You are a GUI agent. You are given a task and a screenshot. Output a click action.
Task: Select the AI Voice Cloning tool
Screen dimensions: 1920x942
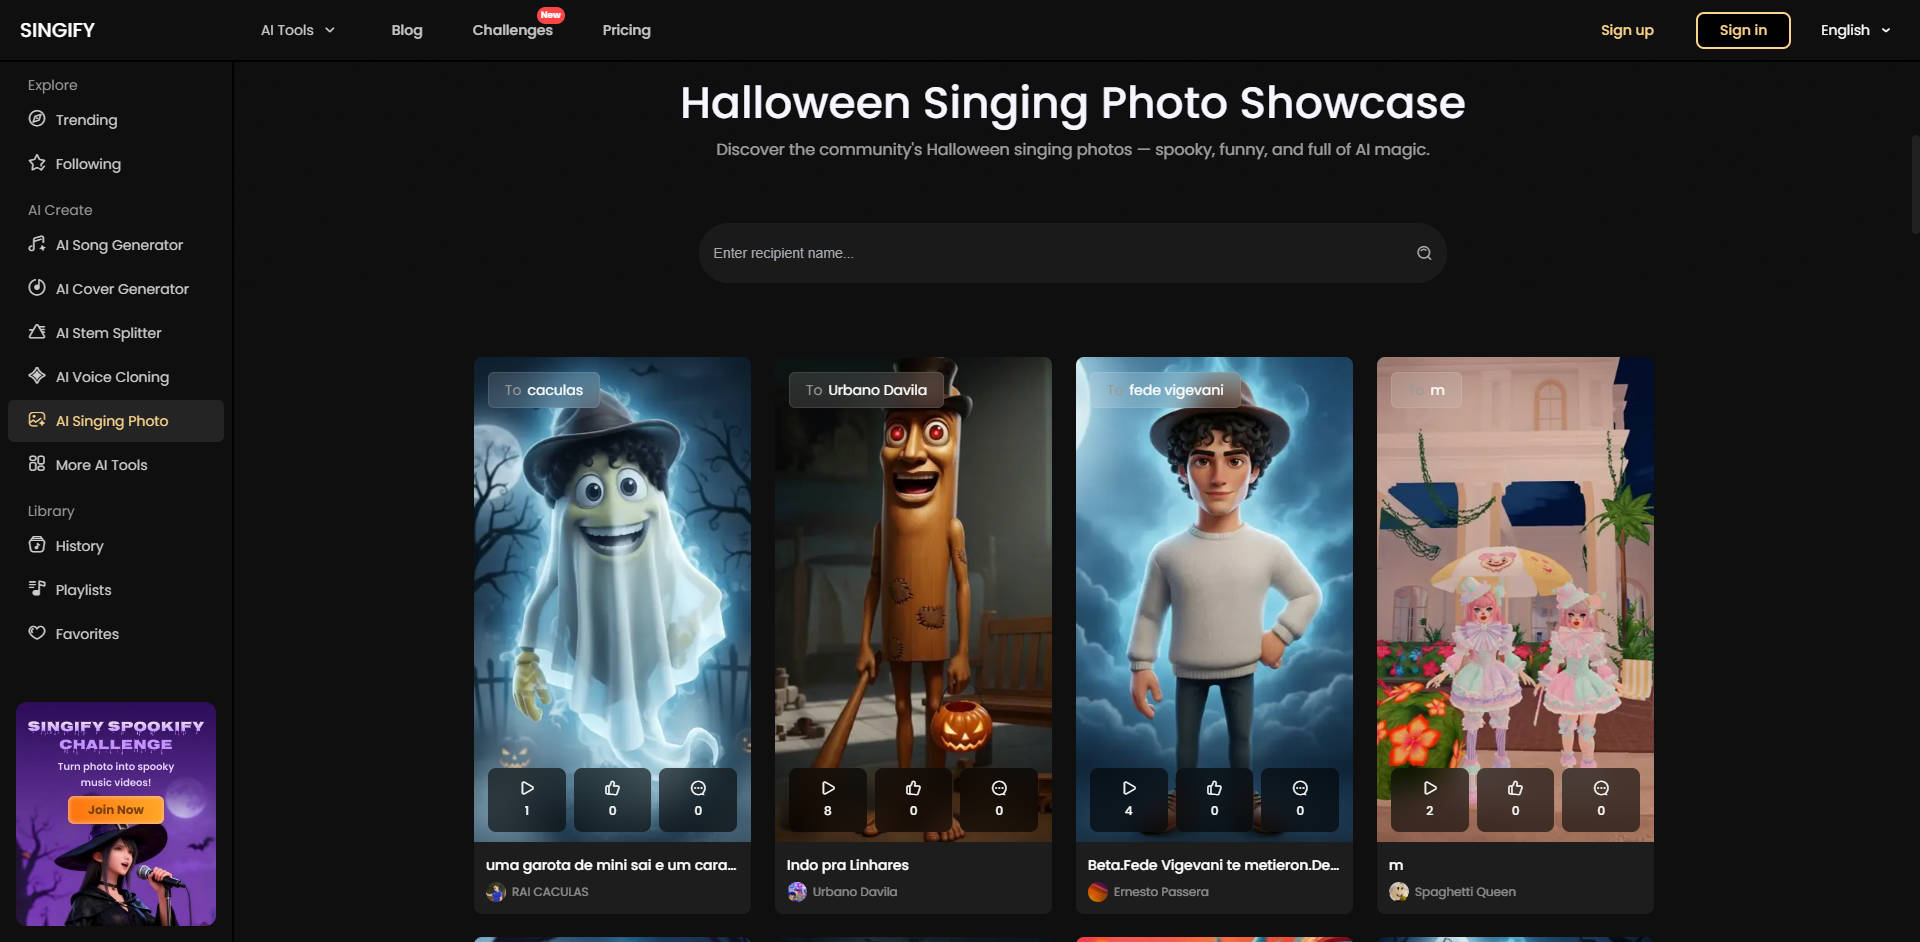[111, 377]
